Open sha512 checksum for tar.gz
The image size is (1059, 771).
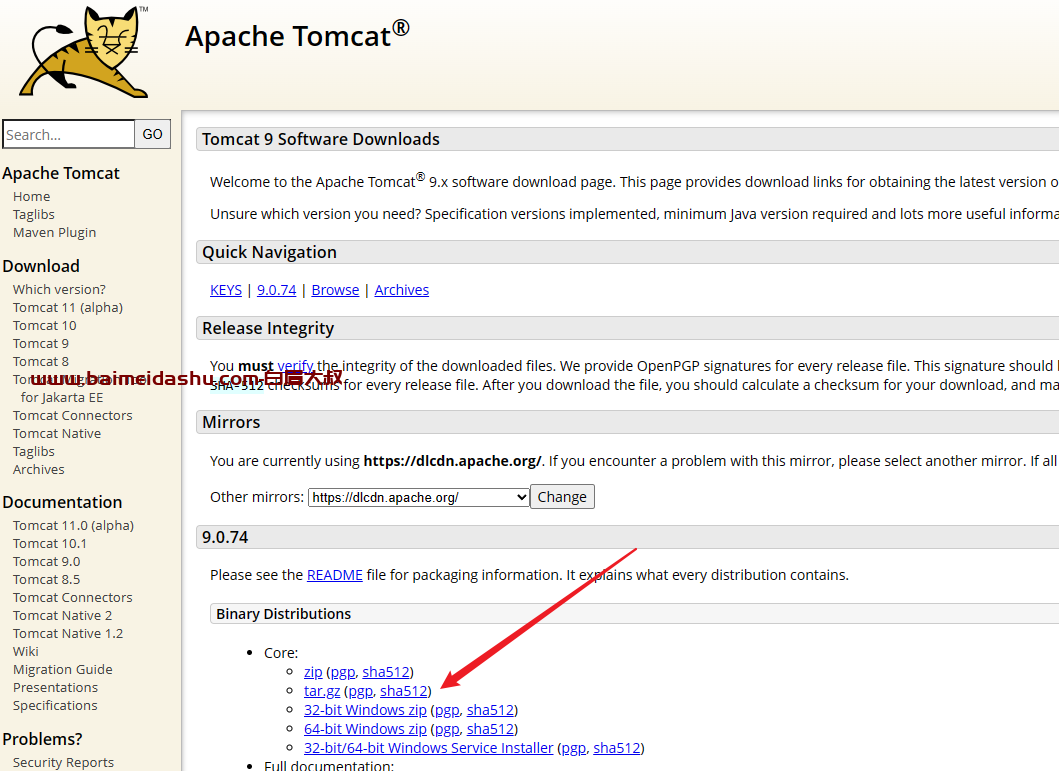click(403, 691)
